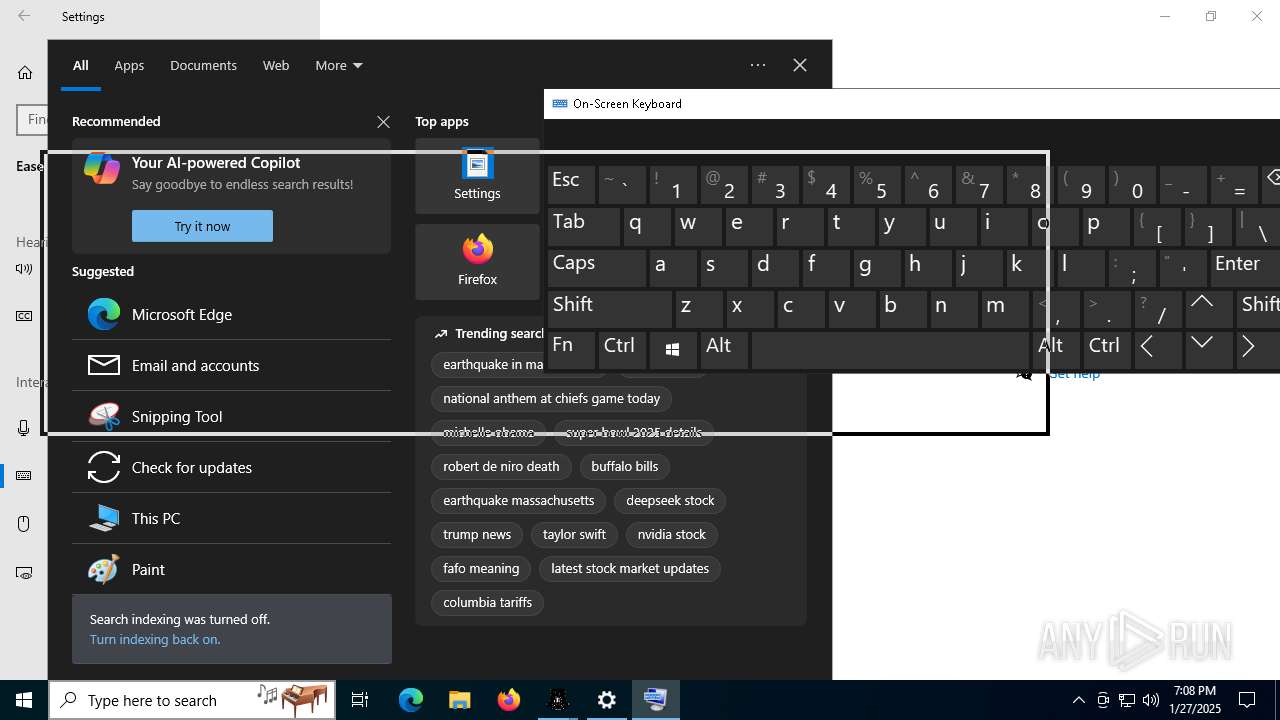Search trending columbia tariffs
The height and width of the screenshot is (720, 1280).
[487, 602]
